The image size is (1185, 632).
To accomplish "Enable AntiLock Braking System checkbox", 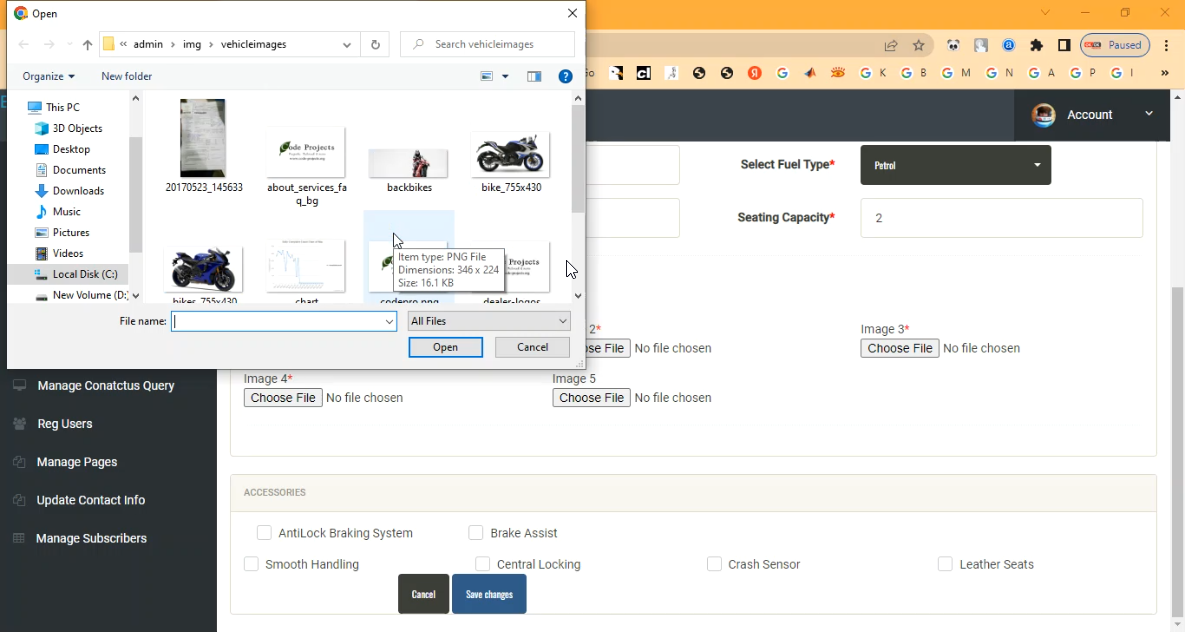I will click(264, 533).
